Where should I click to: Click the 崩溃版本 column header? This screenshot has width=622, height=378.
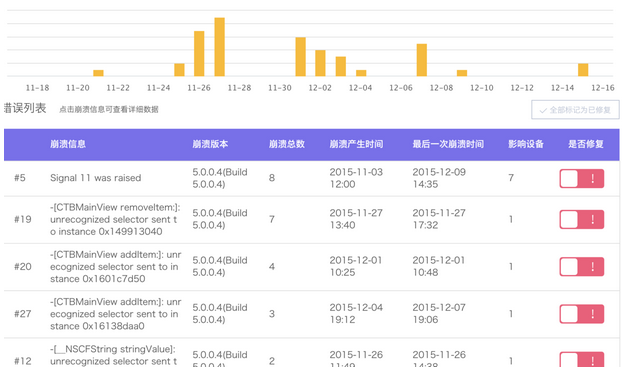tap(210, 144)
